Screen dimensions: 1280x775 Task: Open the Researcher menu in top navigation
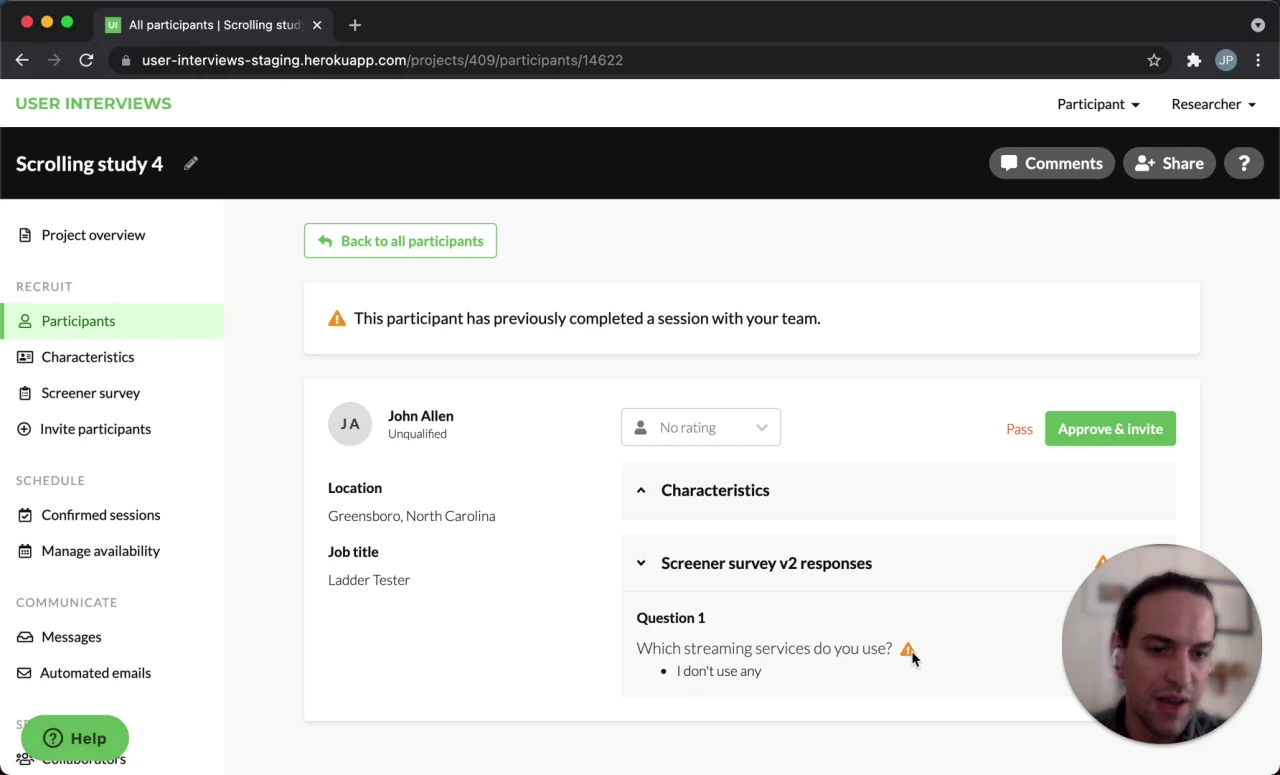tap(1213, 104)
